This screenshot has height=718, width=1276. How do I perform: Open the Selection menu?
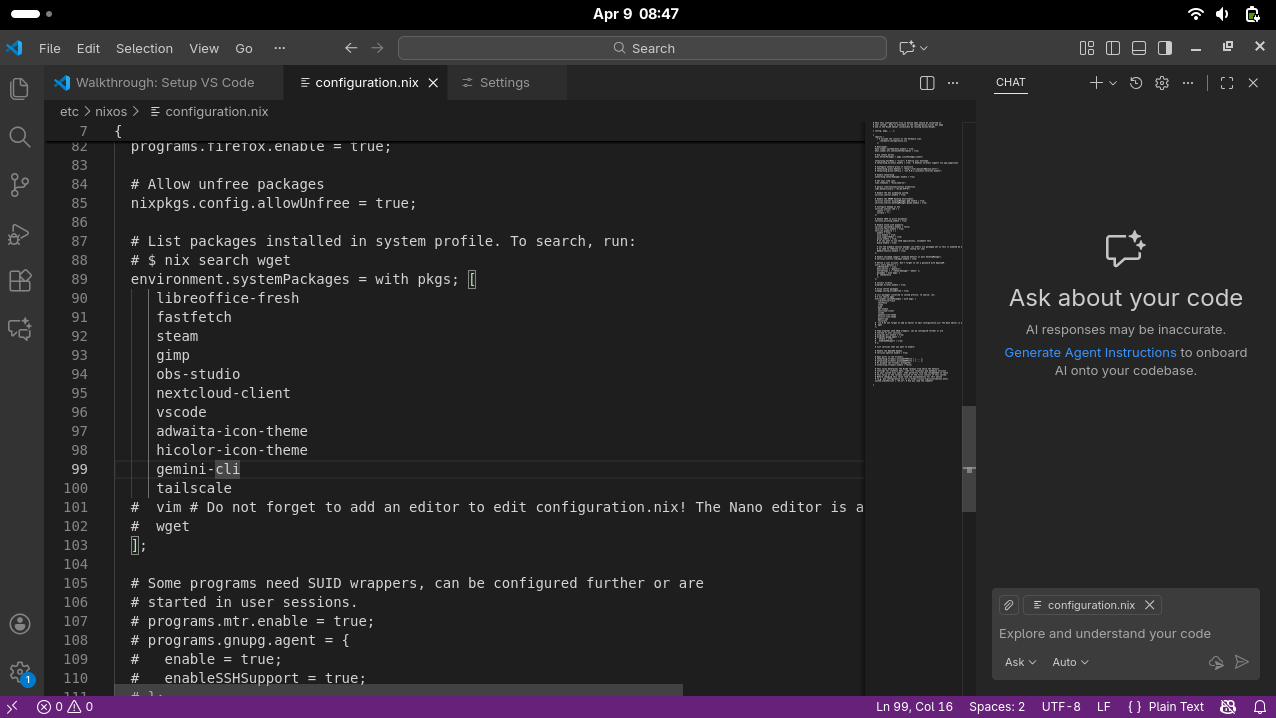click(144, 48)
